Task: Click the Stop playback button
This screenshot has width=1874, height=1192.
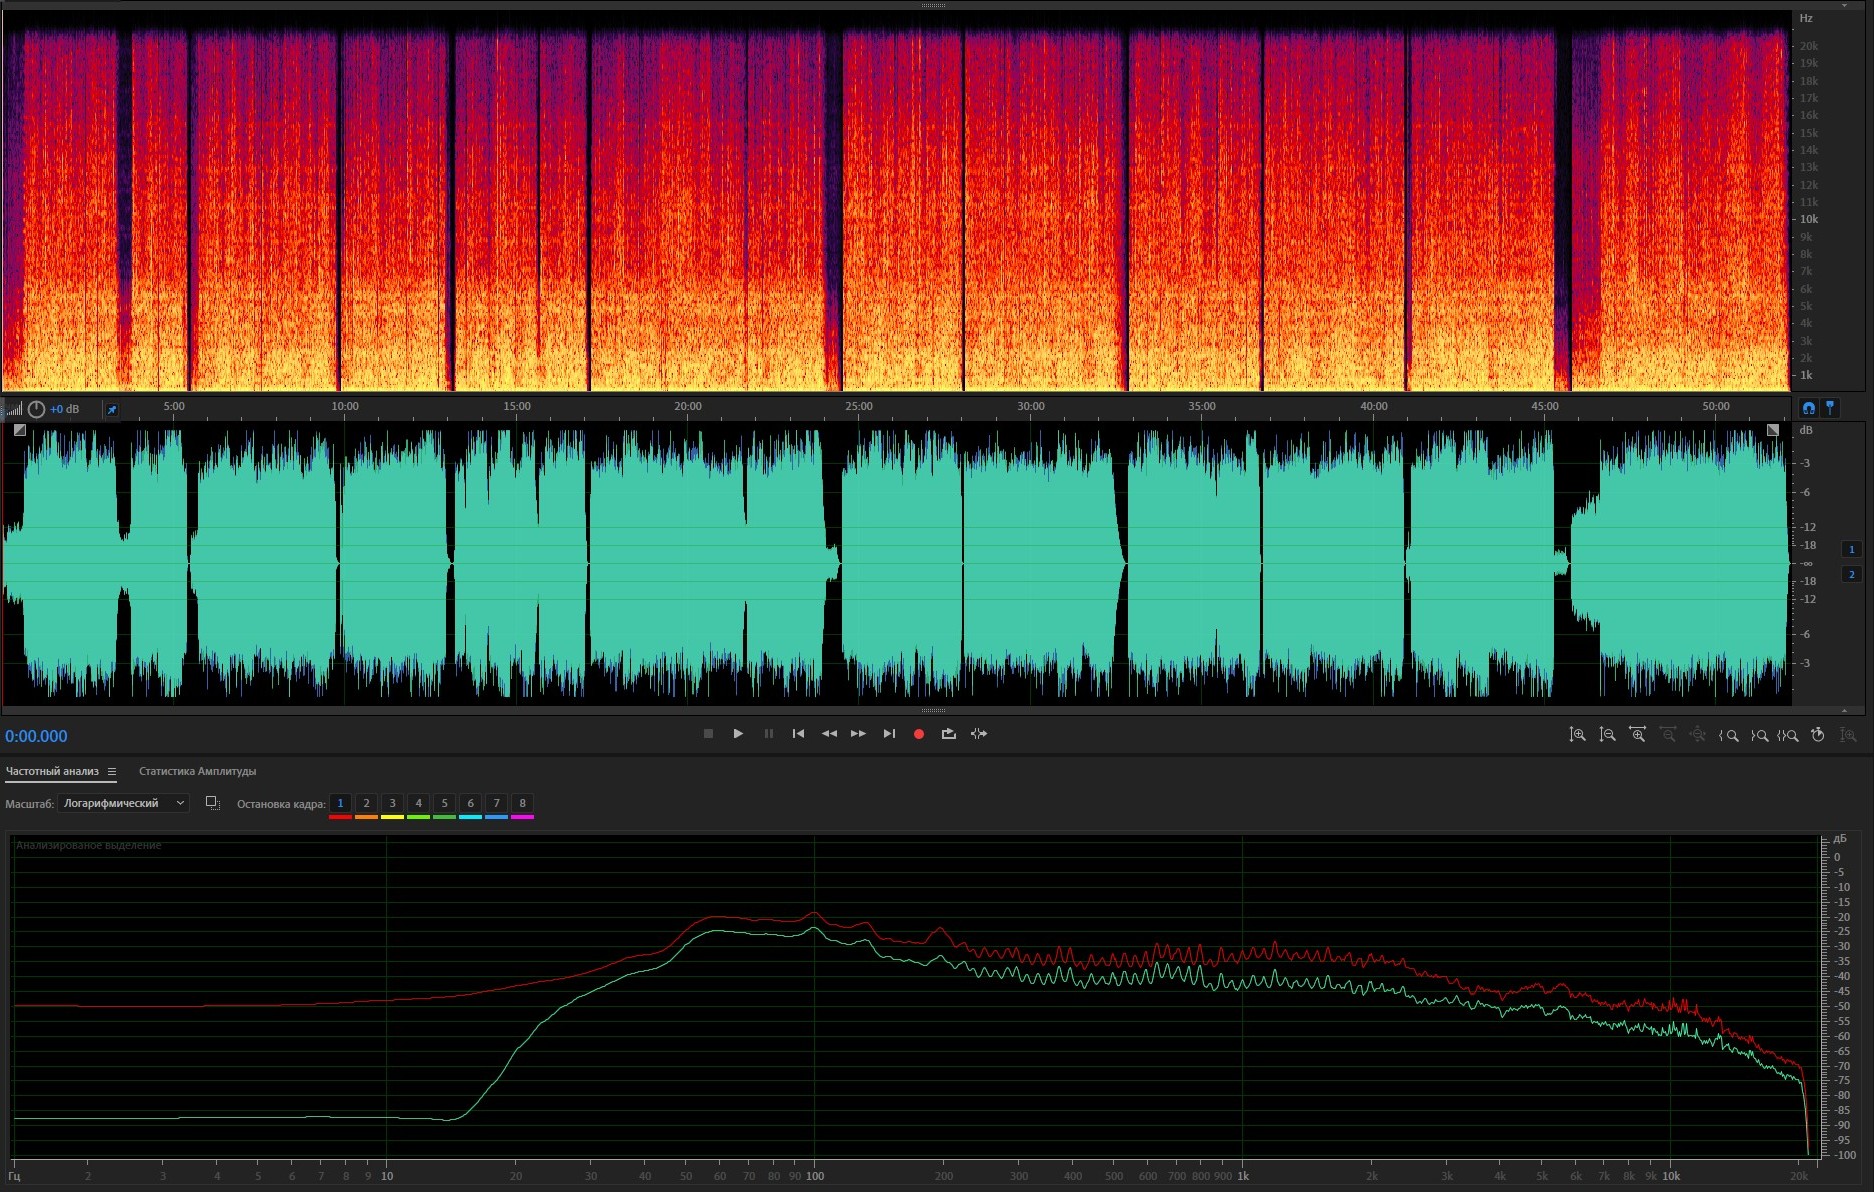Action: [708, 734]
